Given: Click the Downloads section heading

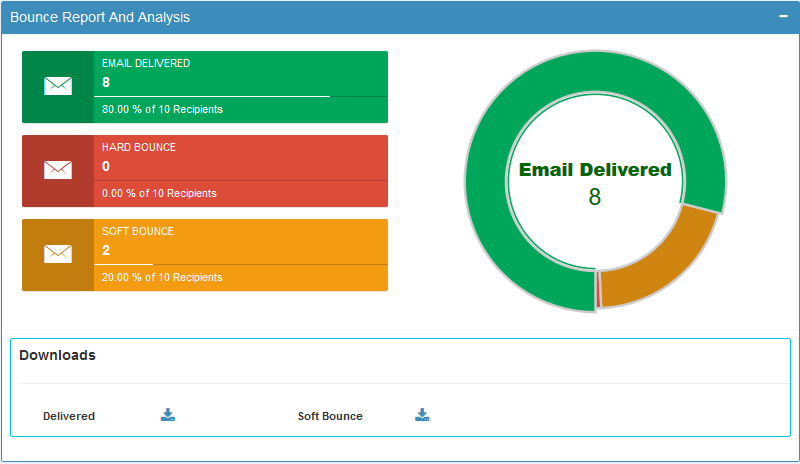Looking at the screenshot, I should tap(58, 355).
